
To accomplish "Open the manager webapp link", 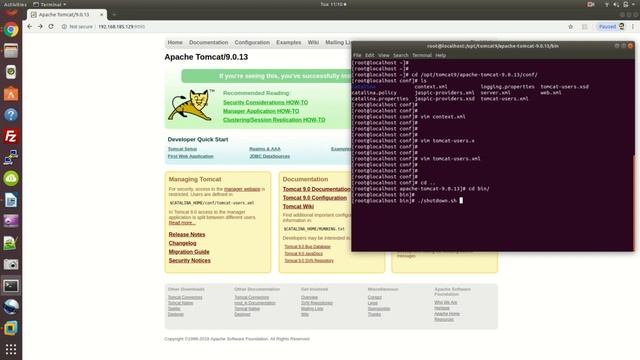I will click(242, 189).
